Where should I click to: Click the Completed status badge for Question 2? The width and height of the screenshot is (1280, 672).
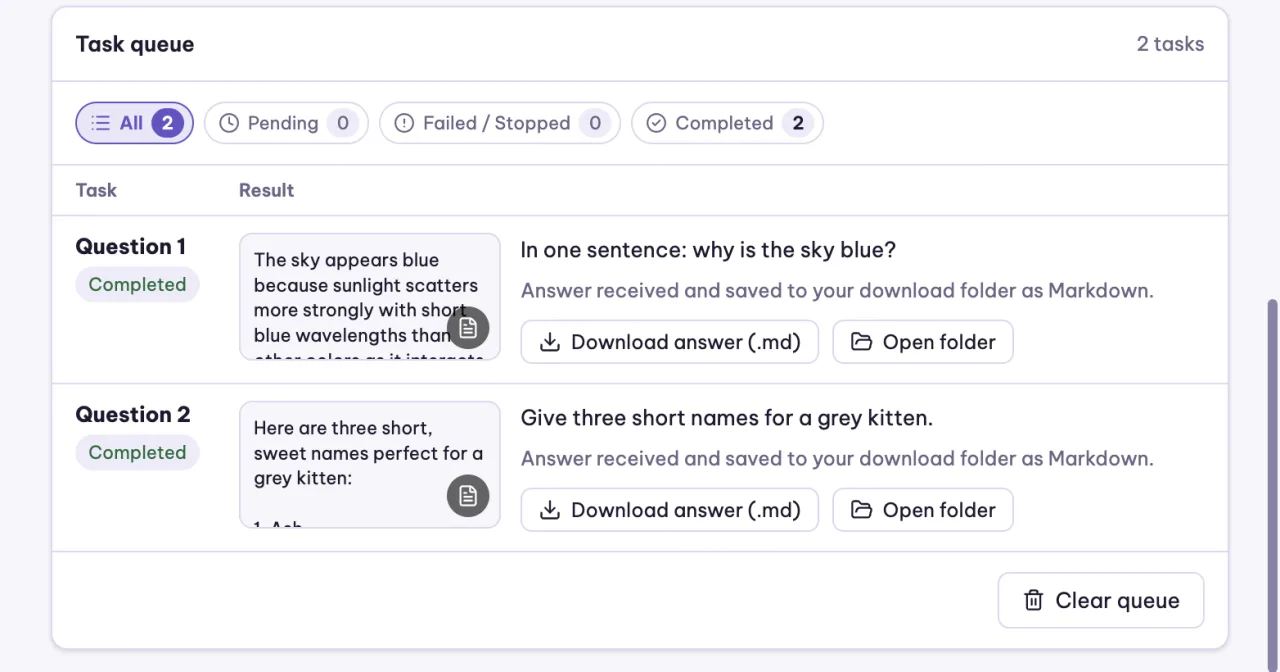[x=138, y=452]
